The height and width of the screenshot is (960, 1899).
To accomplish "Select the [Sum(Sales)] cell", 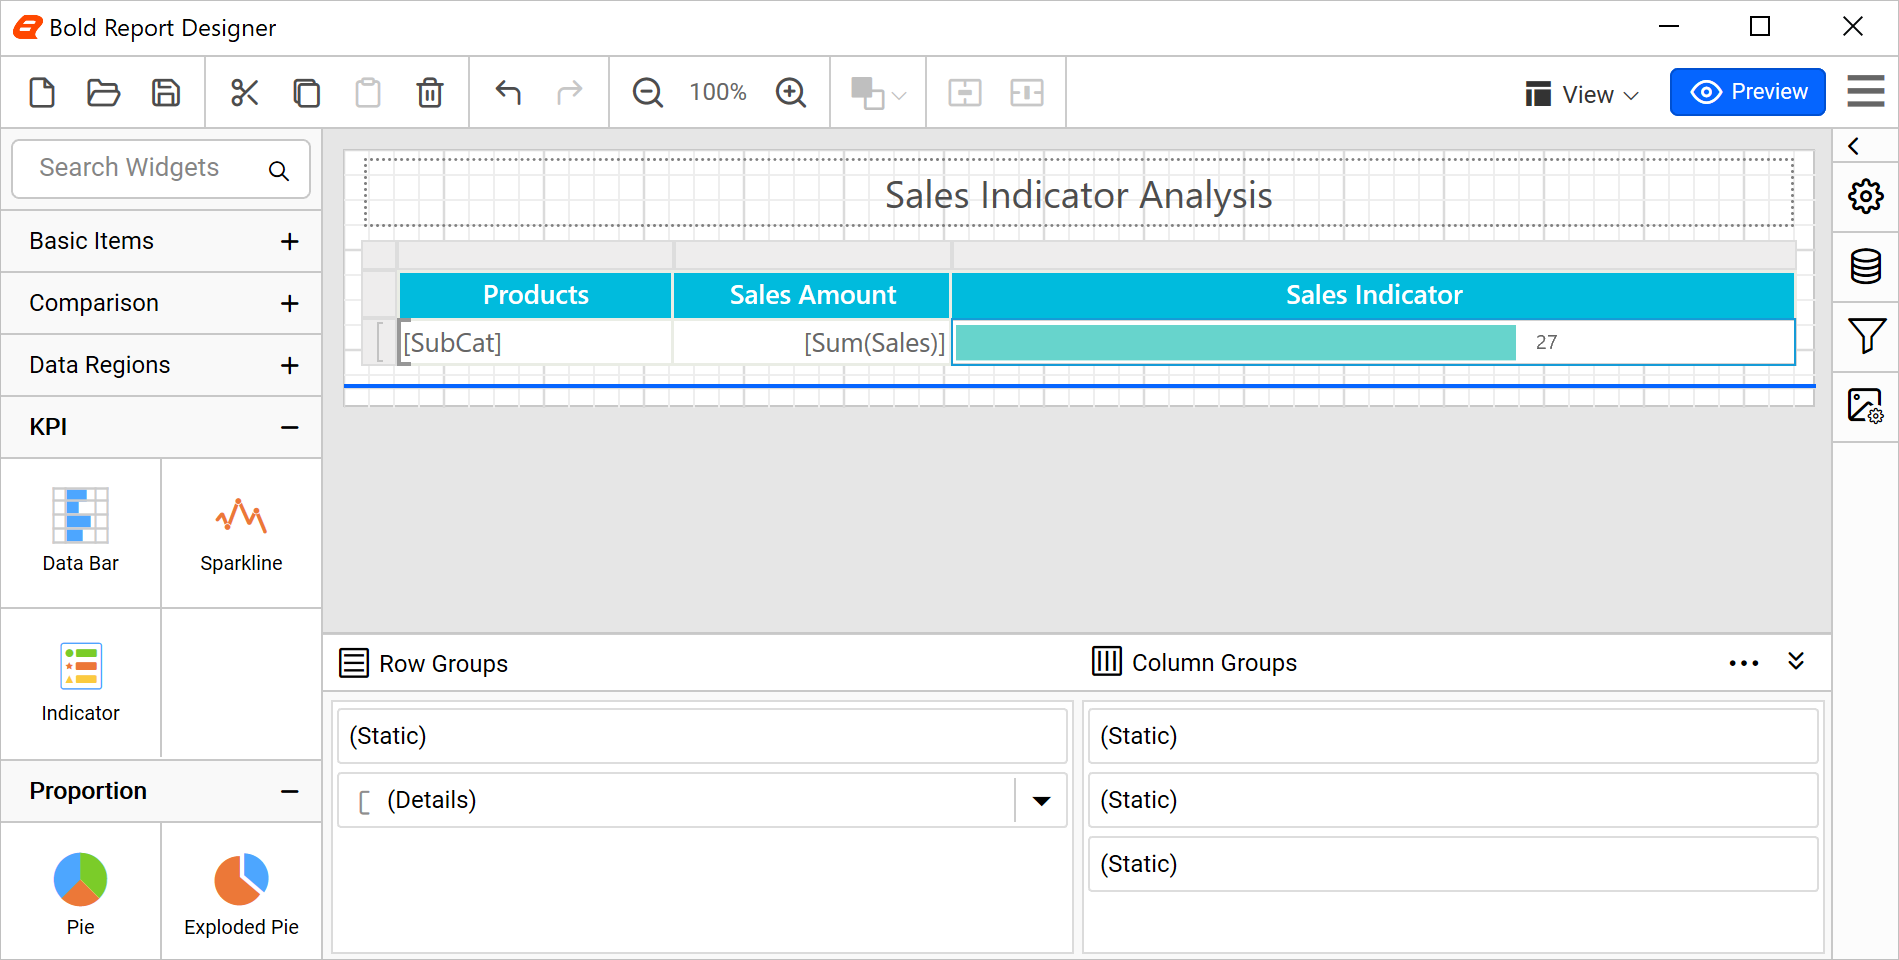I will (812, 343).
